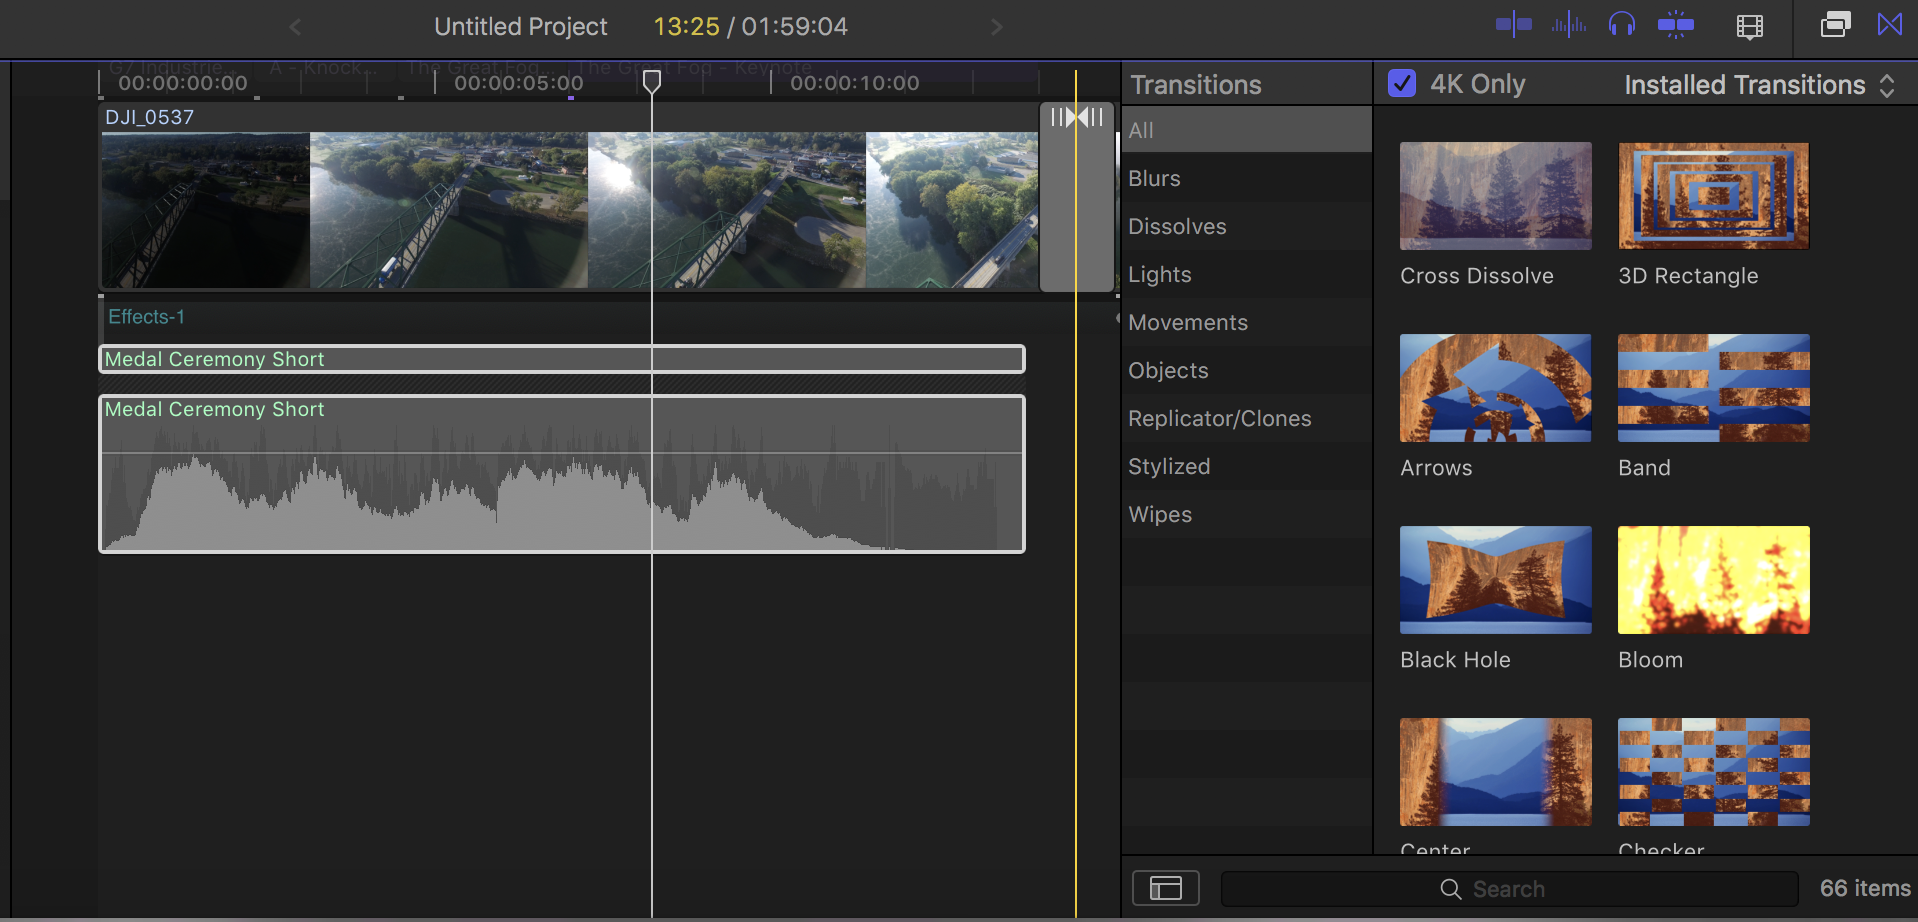1918x922 pixels.
Task: Select the Objects category
Action: tap(1247, 370)
